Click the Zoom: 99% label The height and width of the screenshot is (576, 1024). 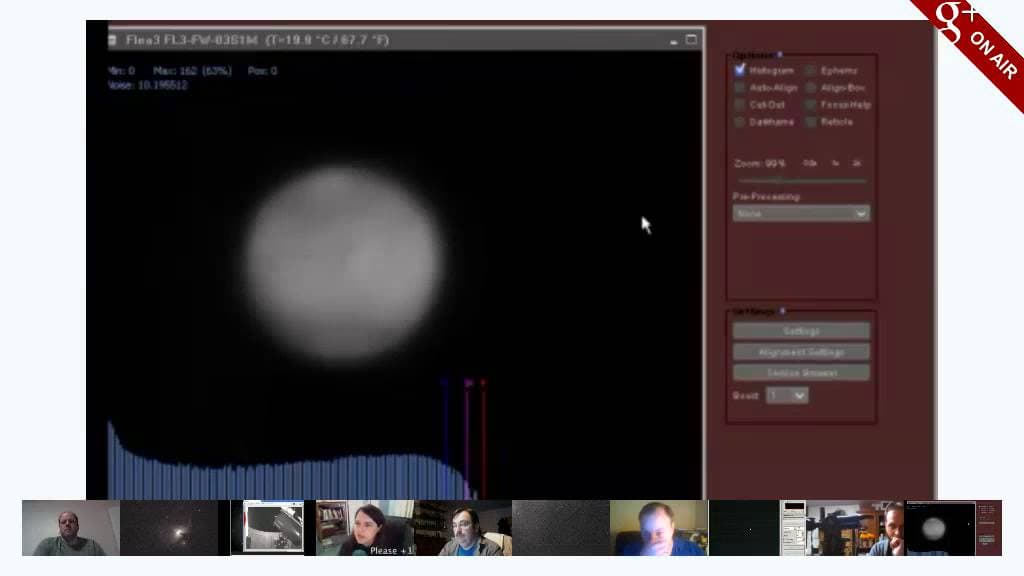760,163
